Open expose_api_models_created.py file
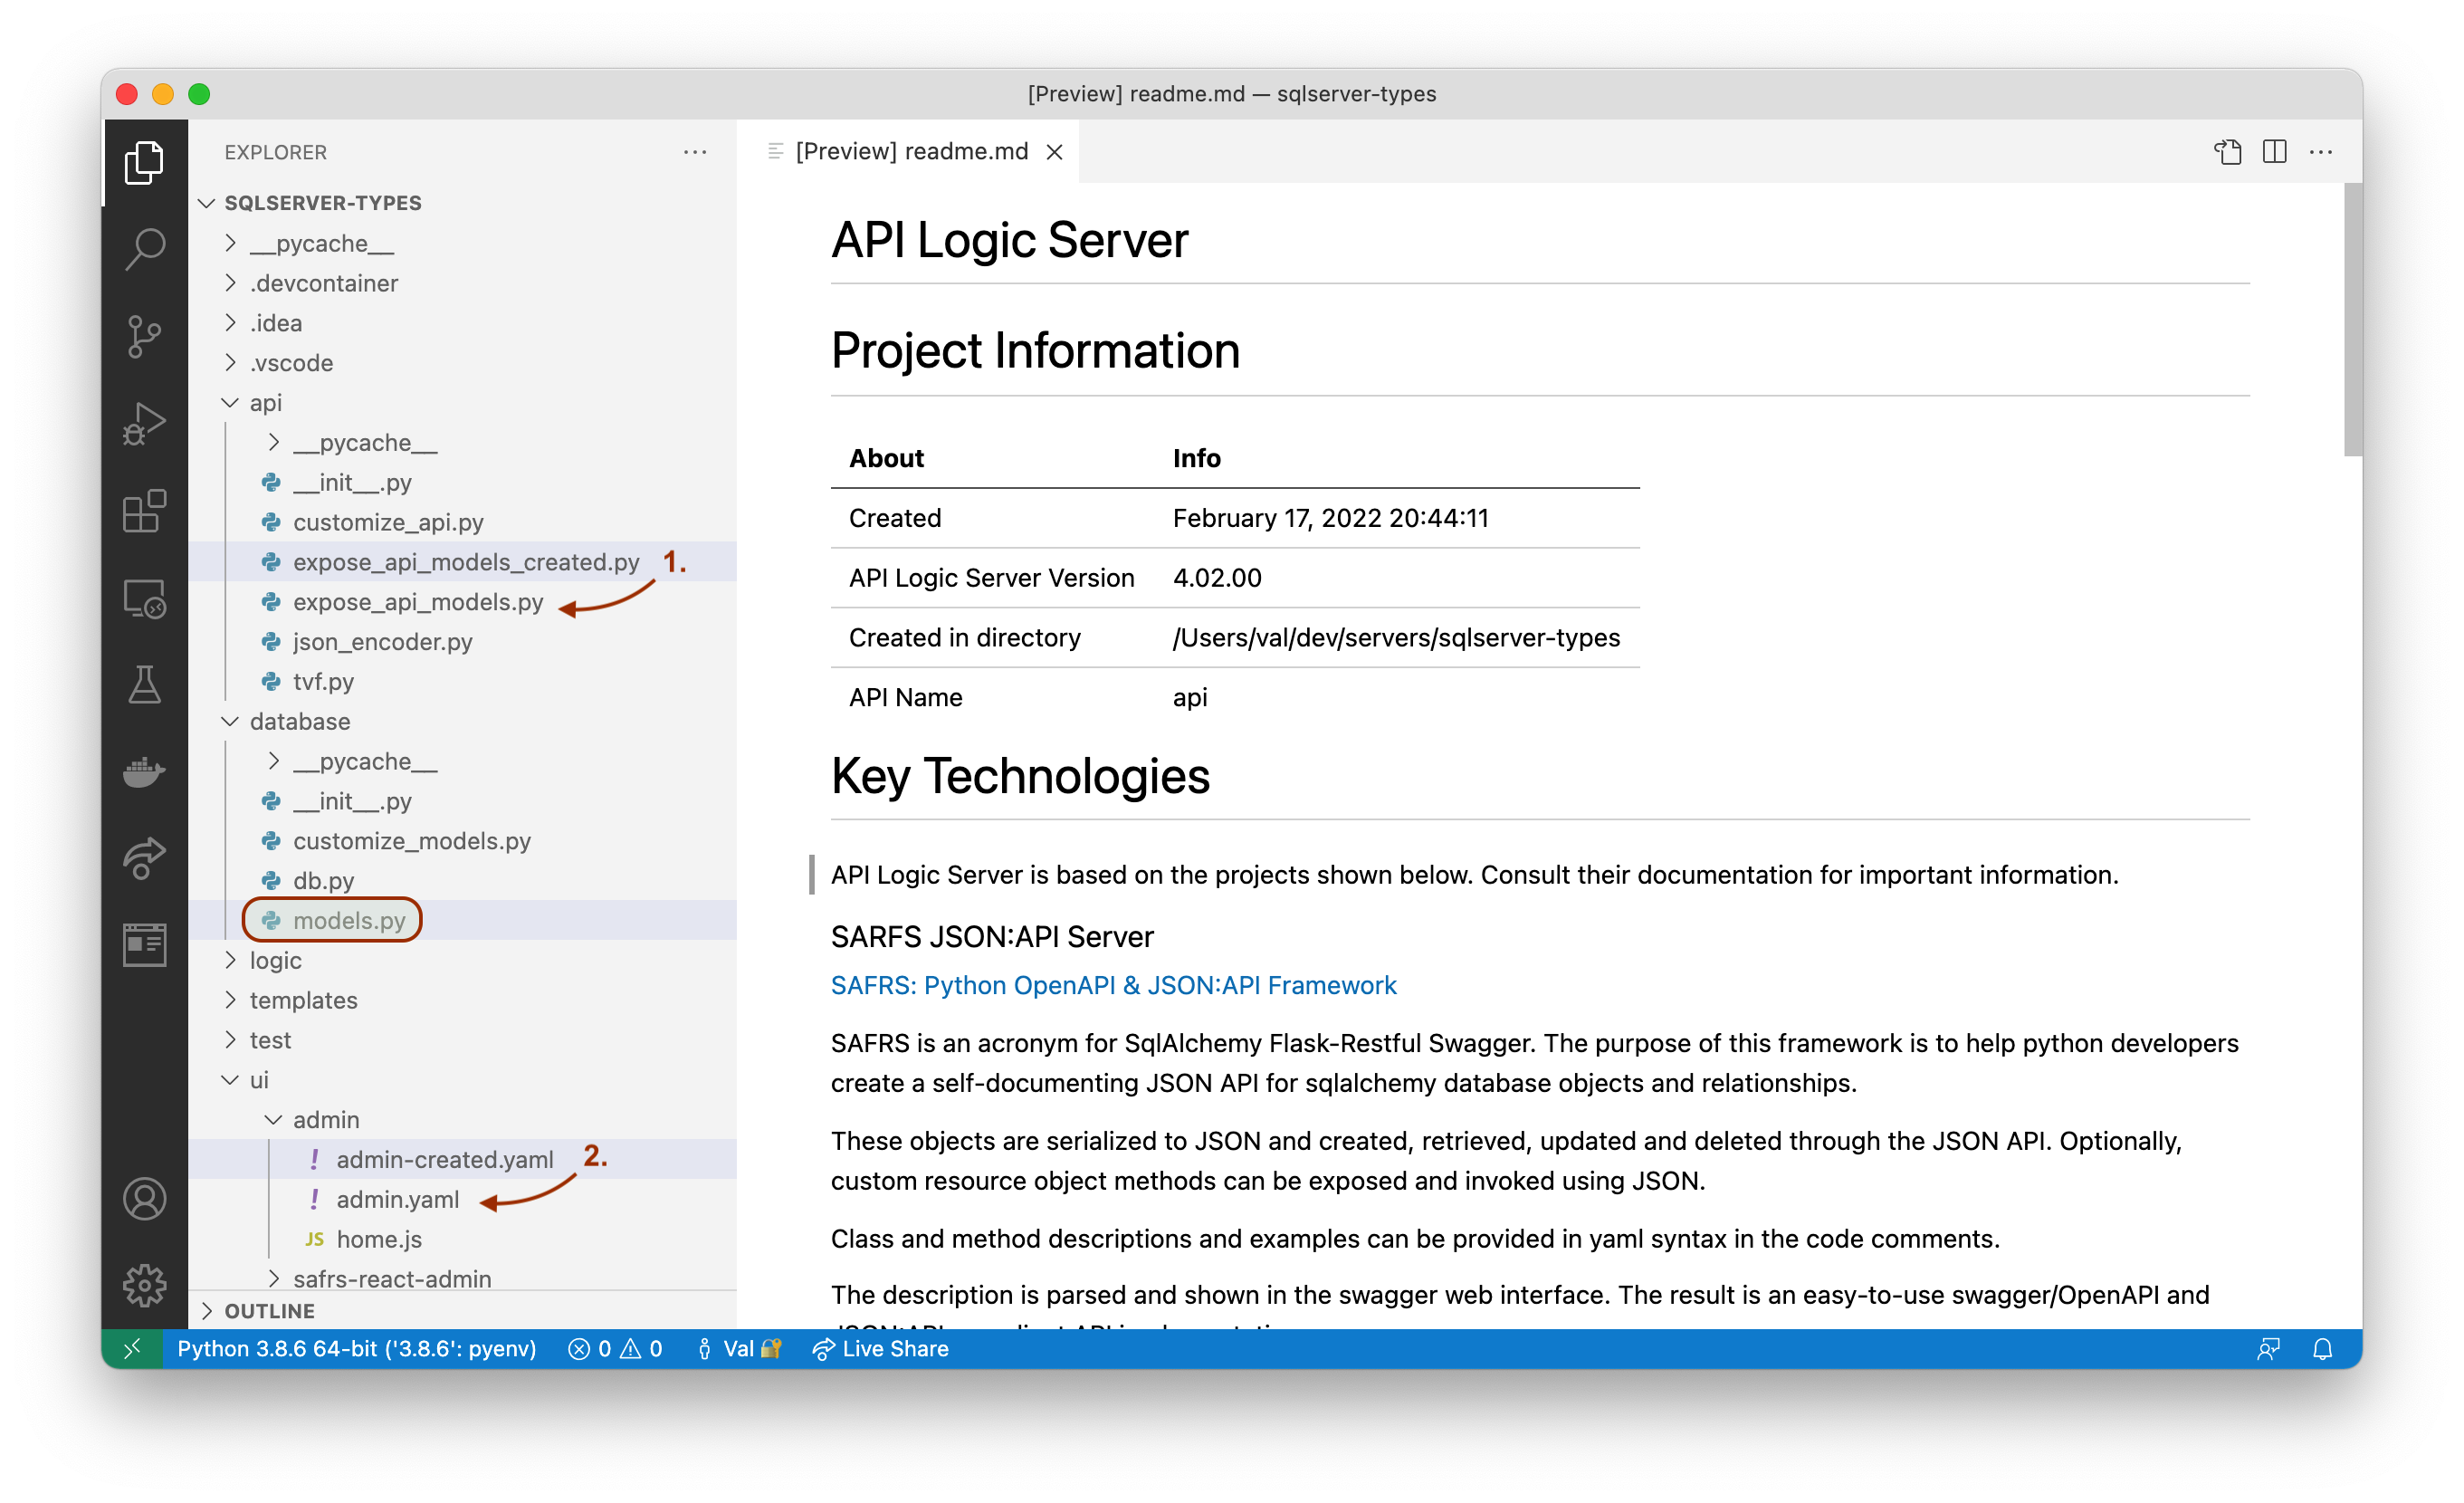The height and width of the screenshot is (1503, 2464). coord(462,562)
